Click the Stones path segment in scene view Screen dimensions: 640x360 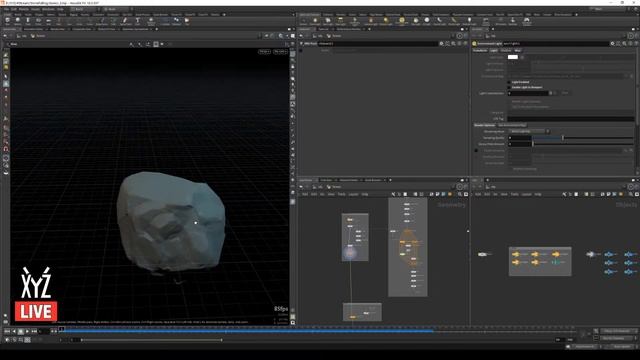[39, 36]
